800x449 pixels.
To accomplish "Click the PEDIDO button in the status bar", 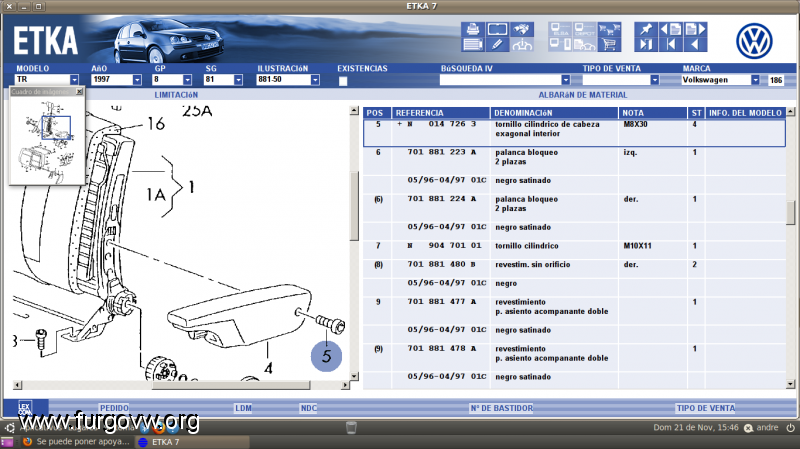I will pos(114,408).
